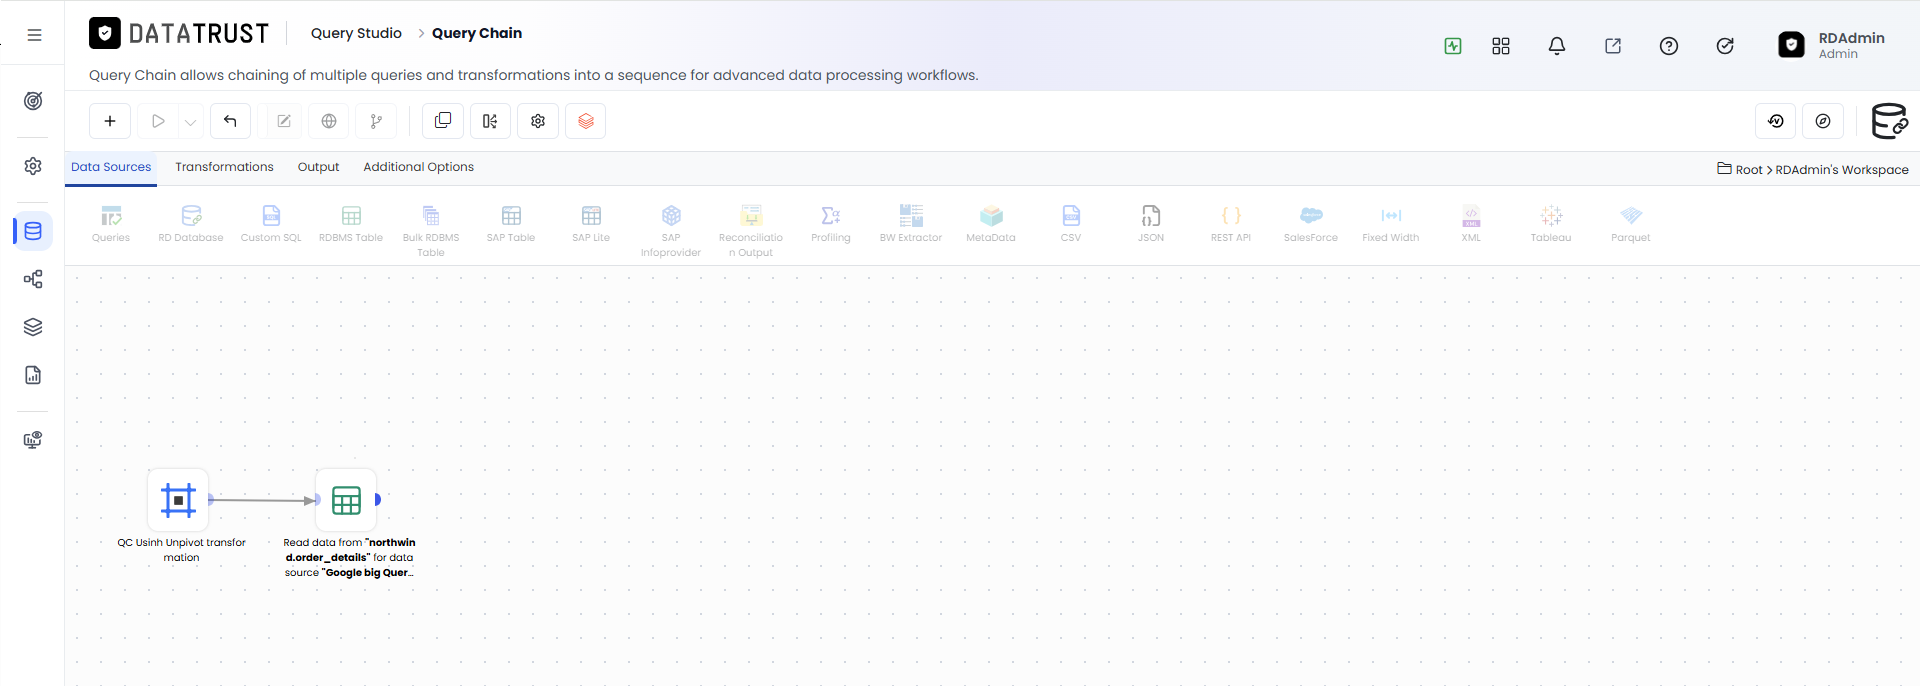Select the JSON data source
The height and width of the screenshot is (686, 1920).
[x=1151, y=224]
